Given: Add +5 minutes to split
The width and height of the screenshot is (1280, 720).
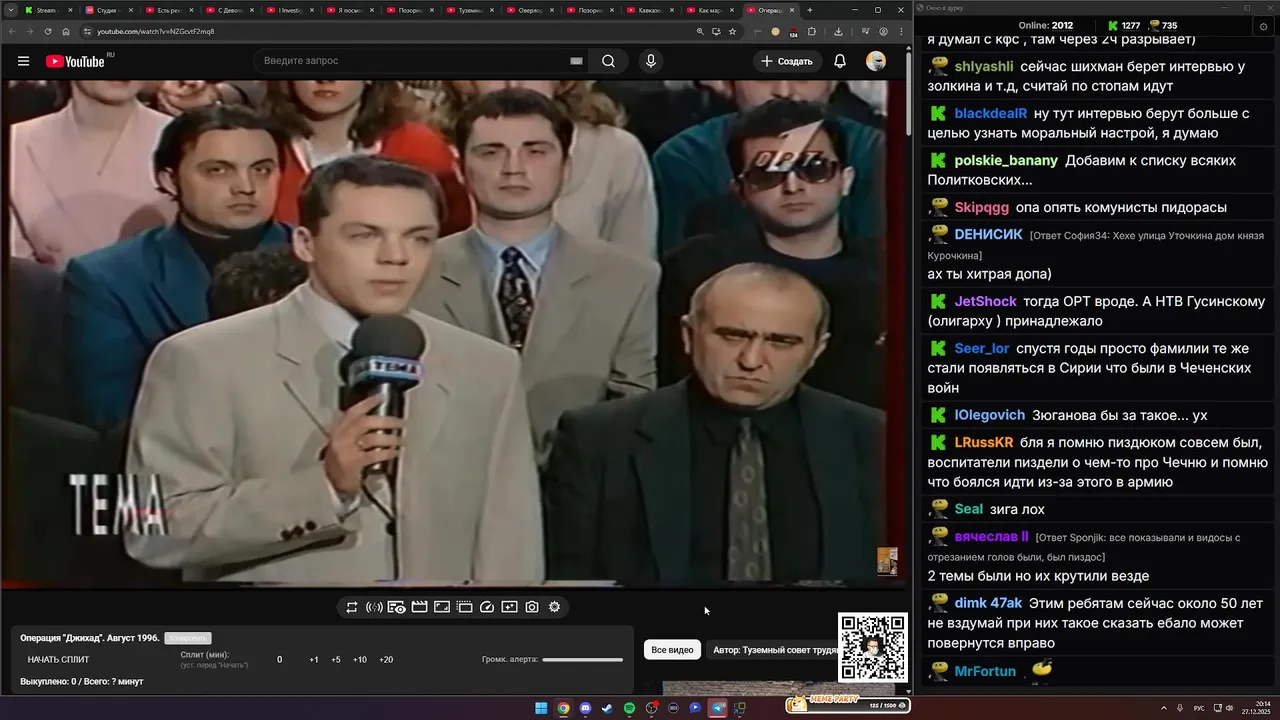Looking at the screenshot, I should [x=336, y=660].
